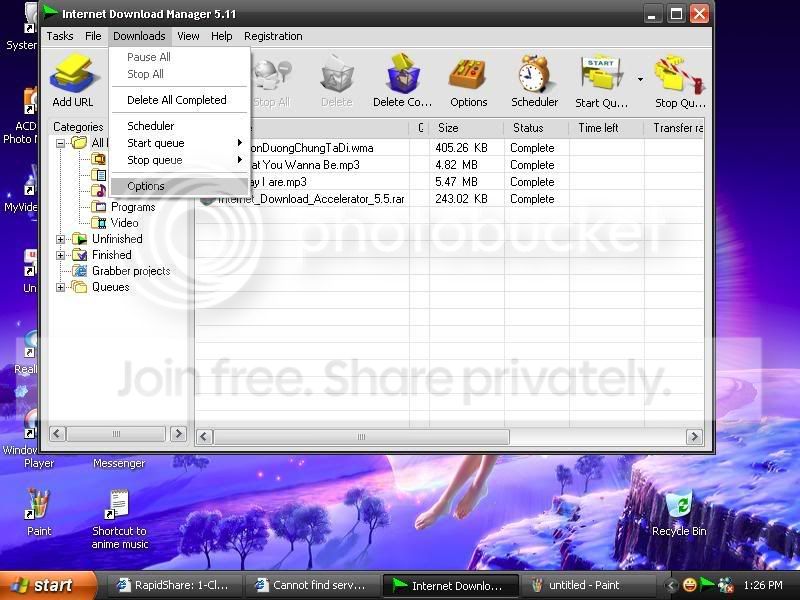800x600 pixels.
Task: Open Start Queue dropdown arrow in toolbar
Action: [x=640, y=79]
